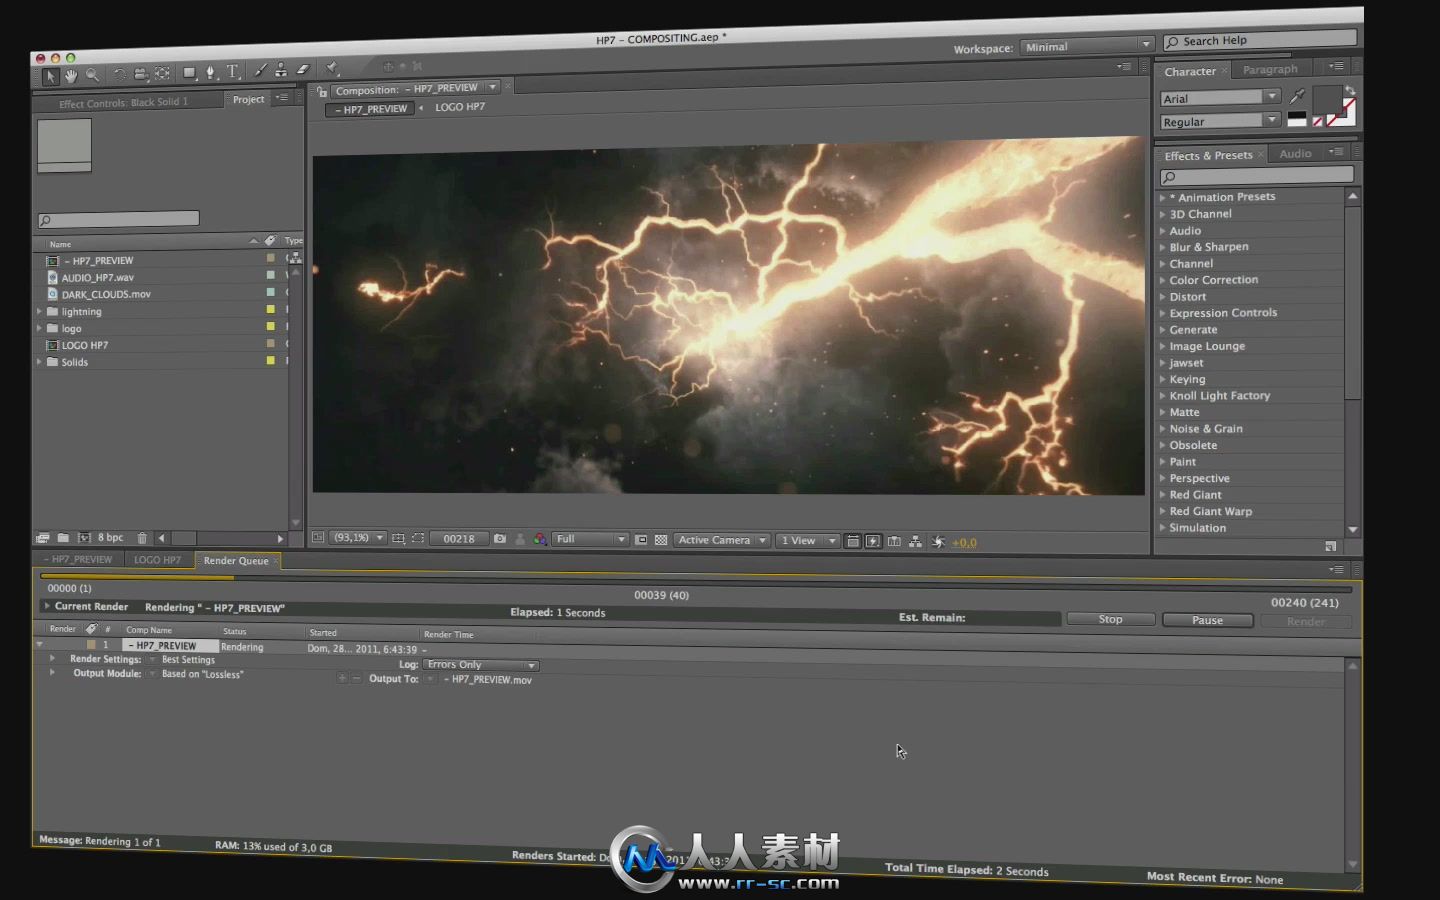Switch to Effect Controls: Black Solid 1 tab
Screen dimensions: 1440x900
coord(123,102)
